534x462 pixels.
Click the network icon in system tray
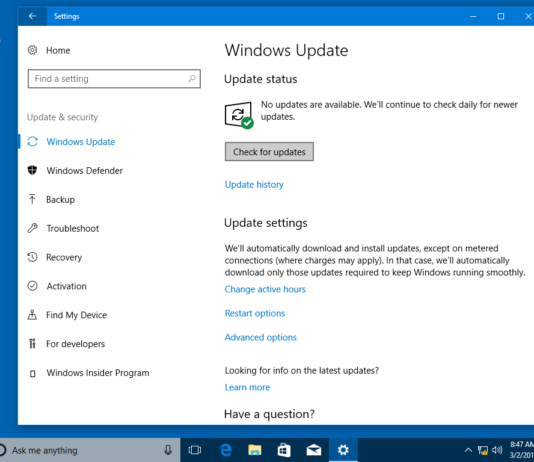pos(483,450)
